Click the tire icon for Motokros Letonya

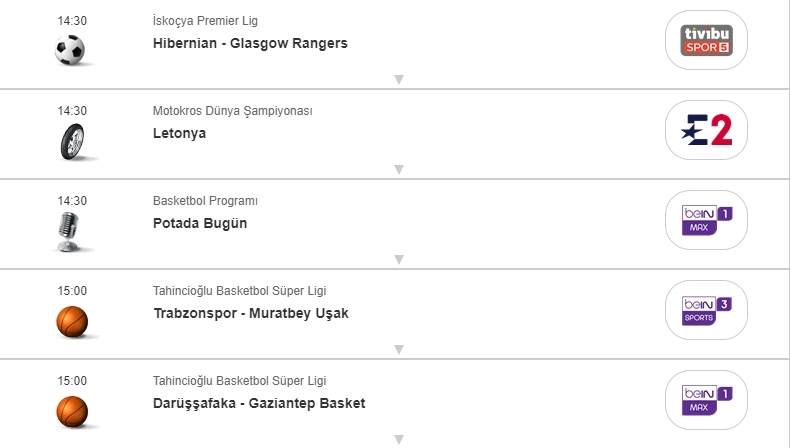point(71,141)
